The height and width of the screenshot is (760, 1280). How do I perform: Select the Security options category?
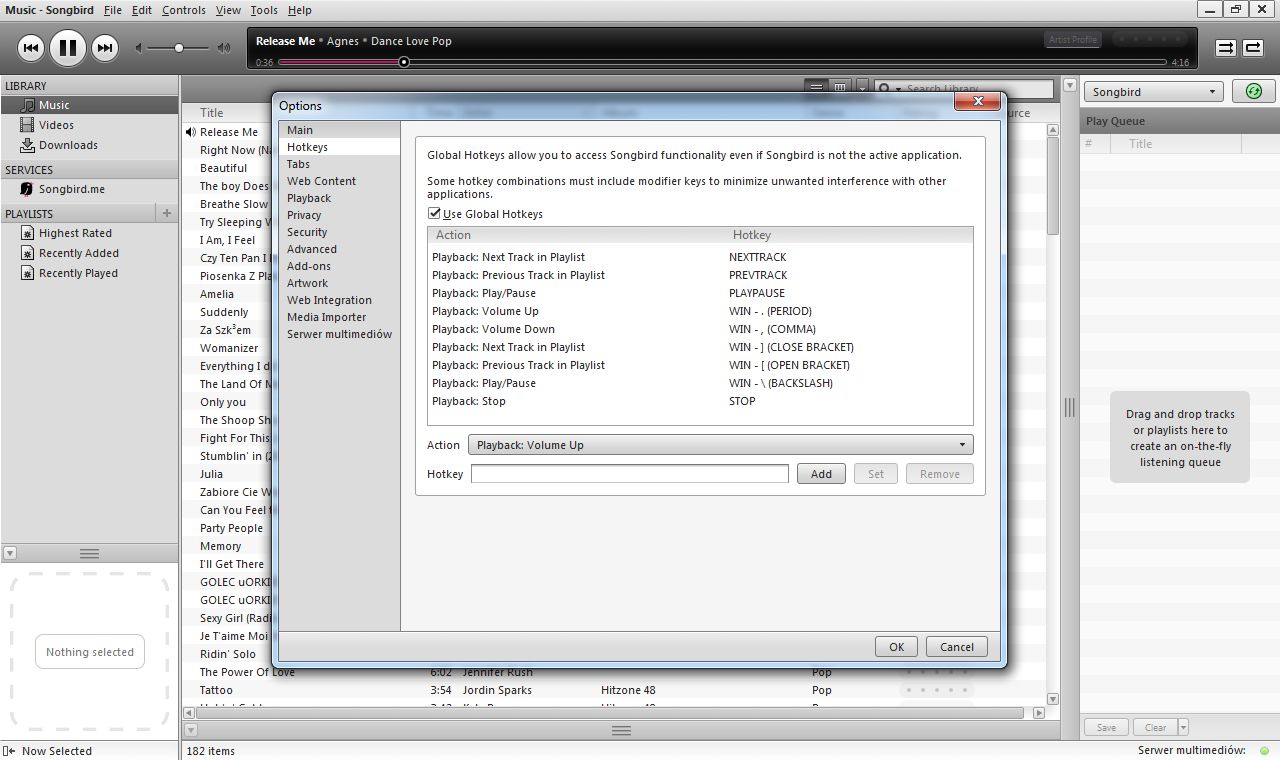339,232
